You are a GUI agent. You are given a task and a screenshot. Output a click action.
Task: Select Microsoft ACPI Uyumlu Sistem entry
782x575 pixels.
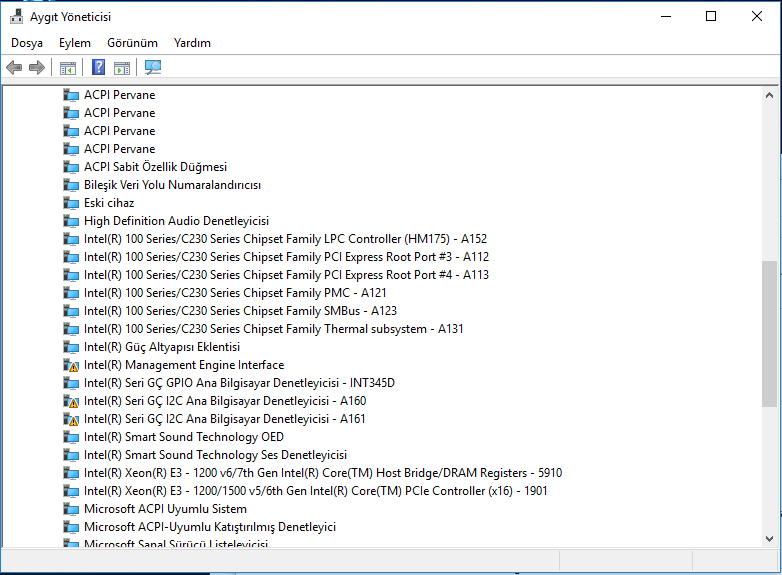pos(166,509)
